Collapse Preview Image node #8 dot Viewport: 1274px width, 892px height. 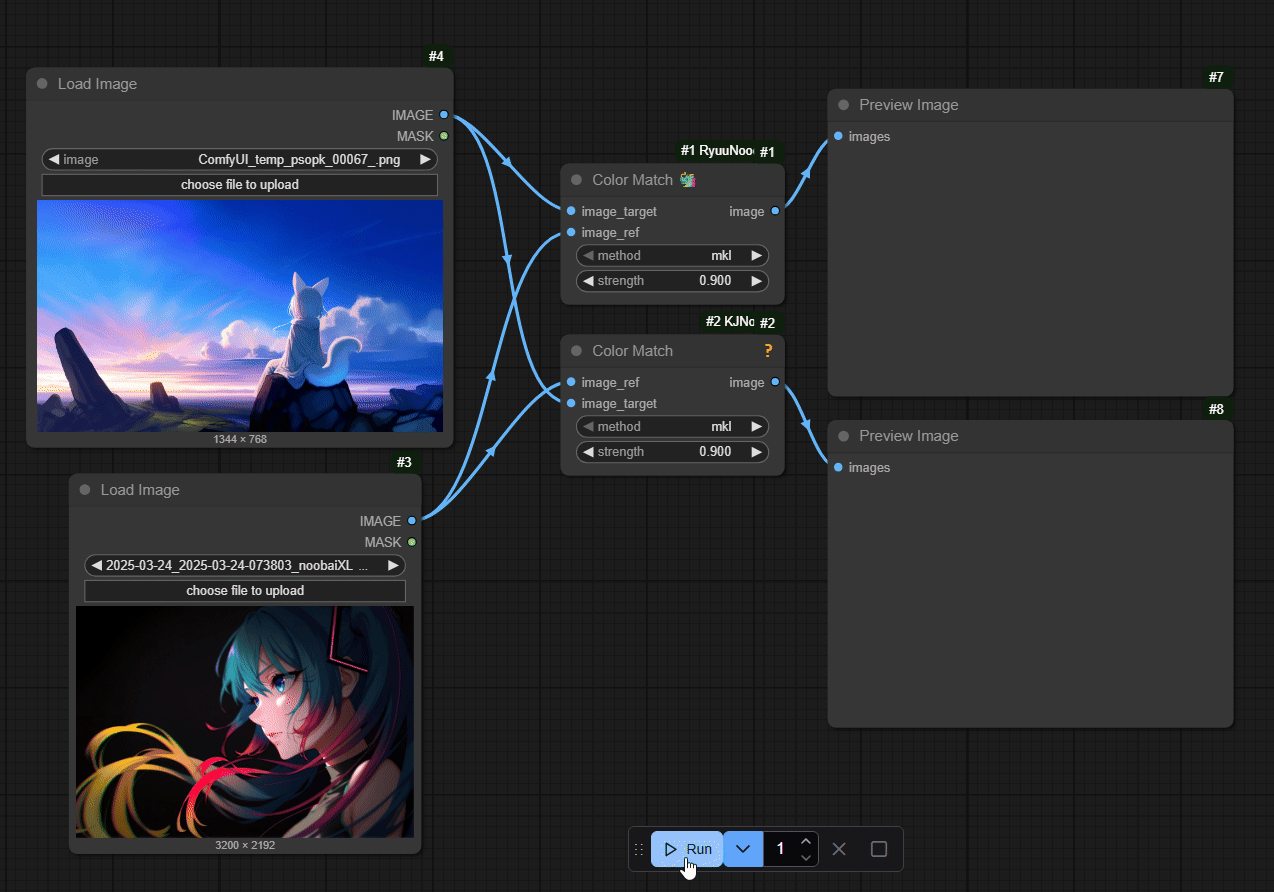tap(843, 436)
